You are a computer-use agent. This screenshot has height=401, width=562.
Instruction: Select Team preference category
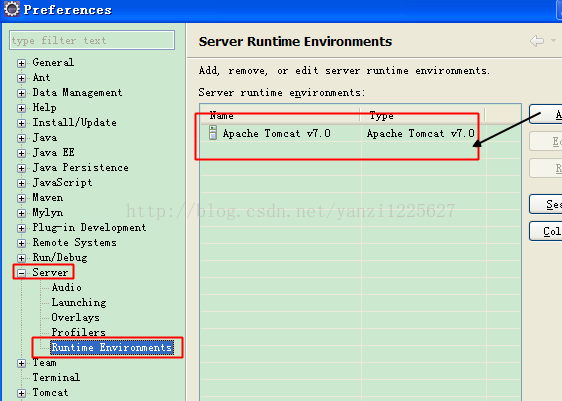[x=44, y=363]
